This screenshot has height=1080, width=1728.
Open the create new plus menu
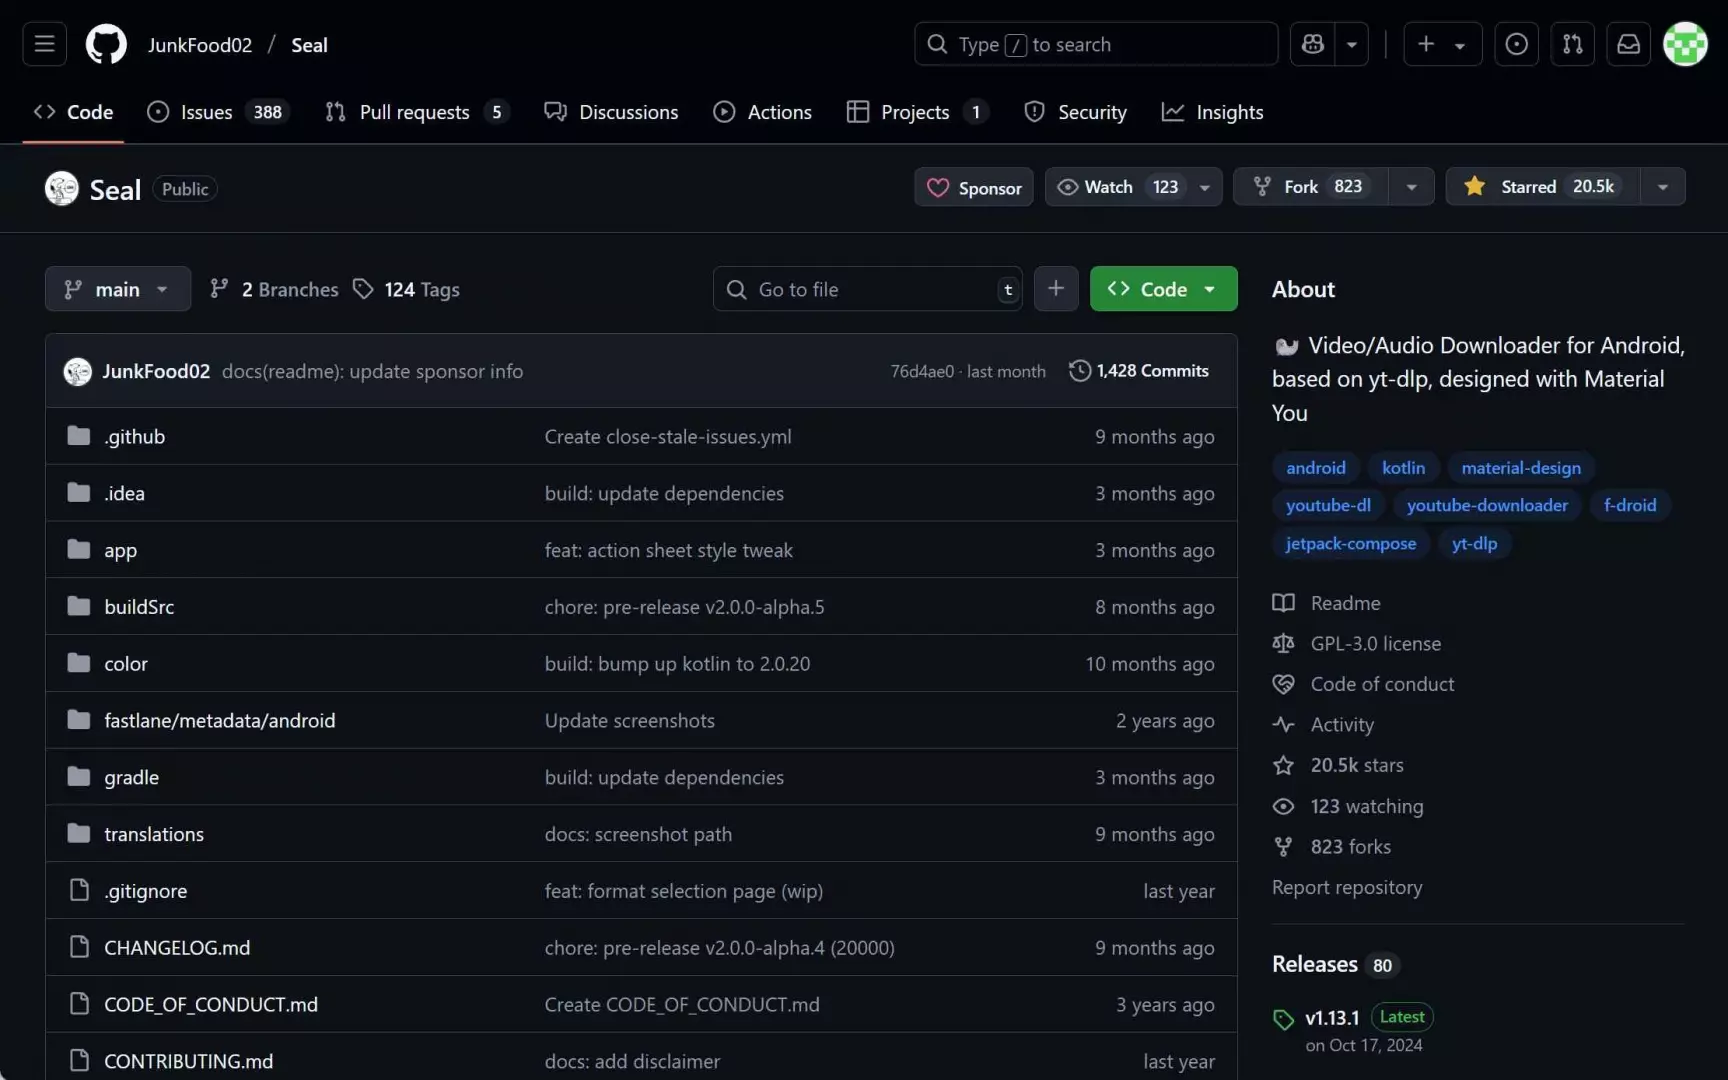(x=1441, y=44)
